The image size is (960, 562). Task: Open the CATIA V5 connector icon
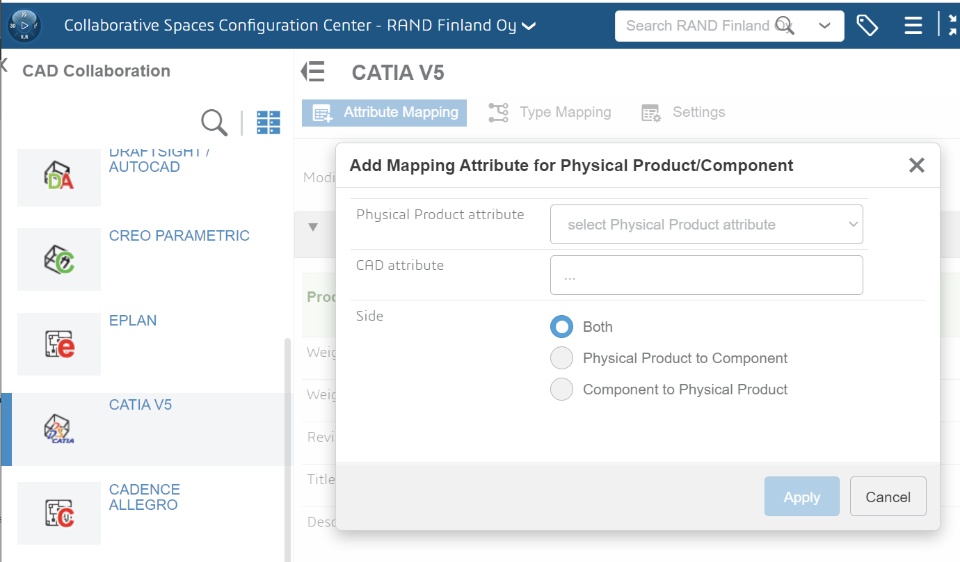click(59, 429)
